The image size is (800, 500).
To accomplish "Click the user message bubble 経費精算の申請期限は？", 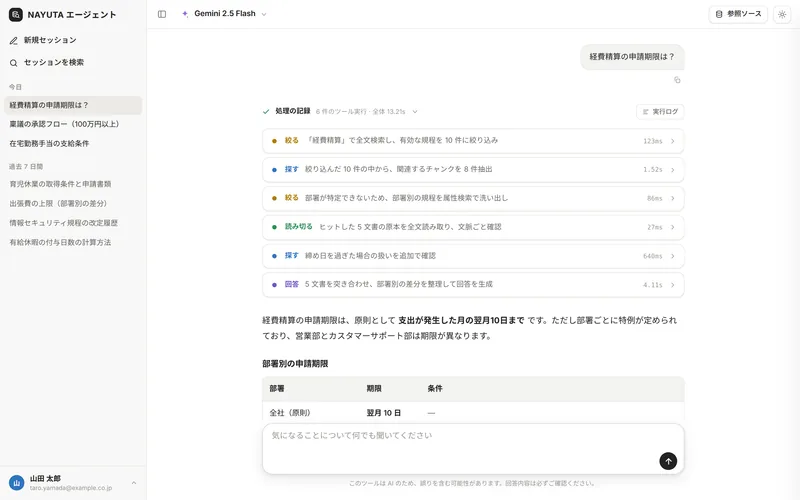I will (x=632, y=57).
